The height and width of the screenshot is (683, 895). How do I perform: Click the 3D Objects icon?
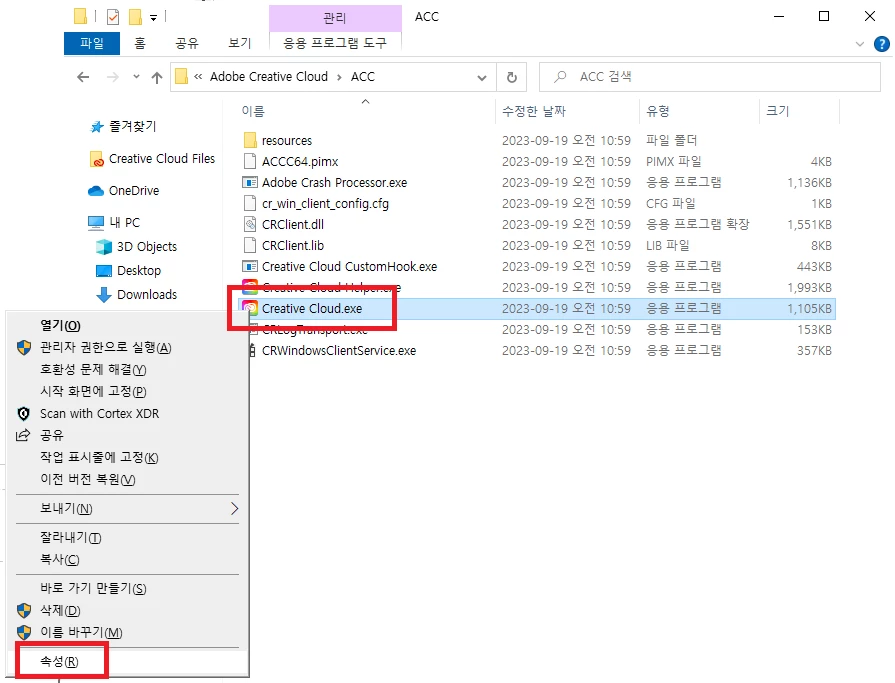pos(104,246)
